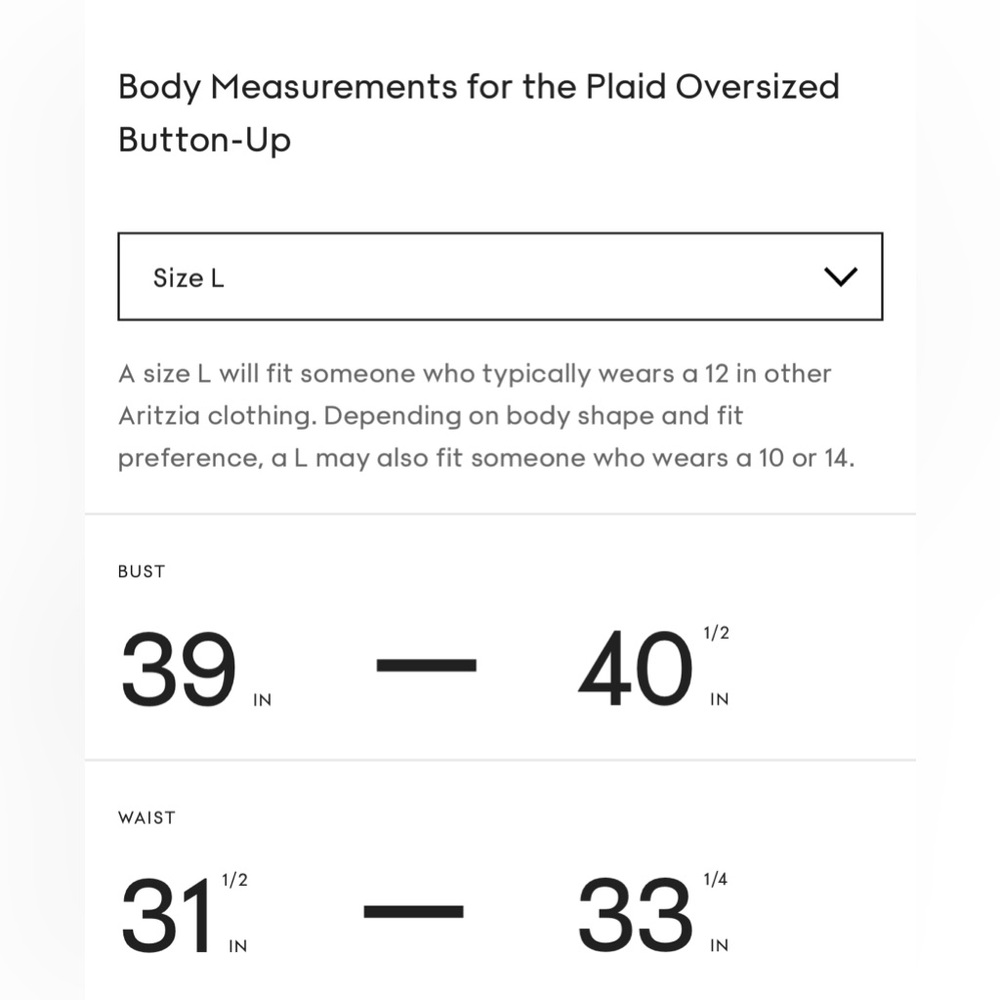Viewport: 1000px width, 1000px height.
Task: Click the waist maximum value 33
Action: (x=635, y=915)
